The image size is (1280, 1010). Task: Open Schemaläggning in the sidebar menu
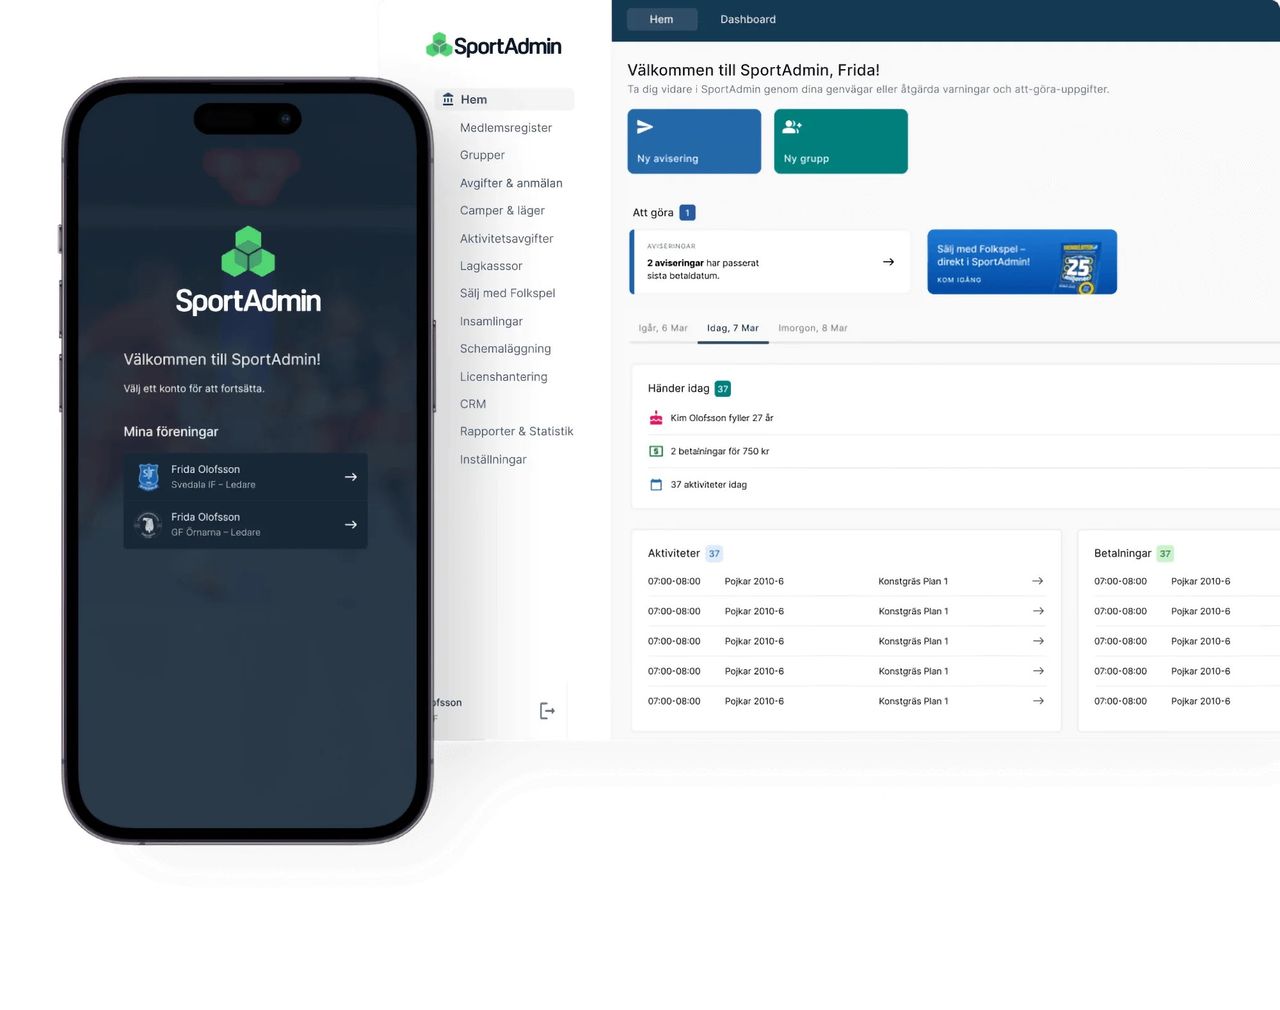pyautogui.click(x=505, y=349)
